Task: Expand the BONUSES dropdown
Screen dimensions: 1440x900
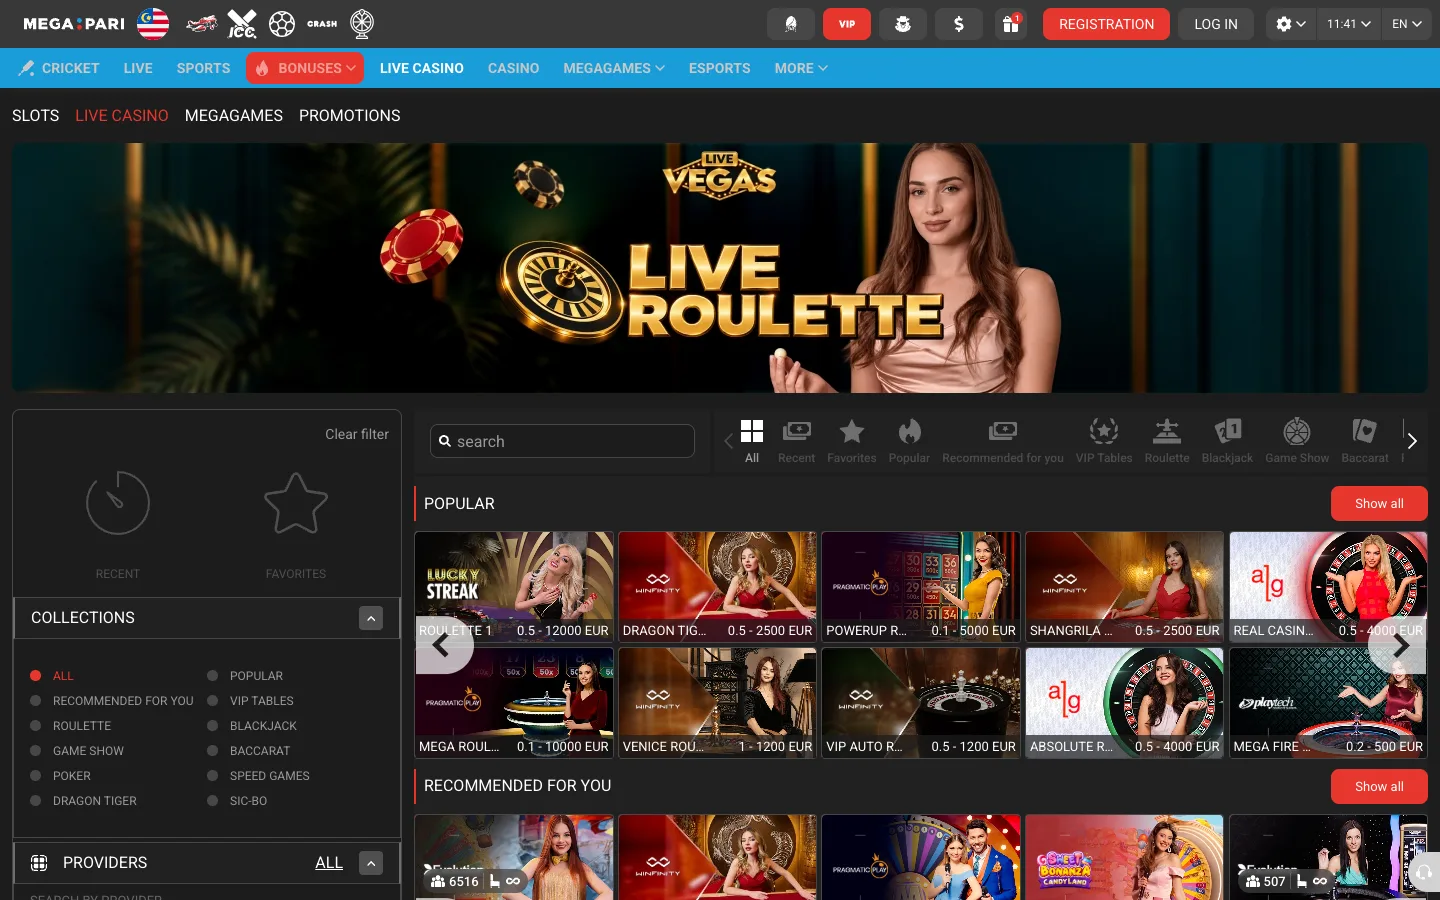Action: point(305,68)
